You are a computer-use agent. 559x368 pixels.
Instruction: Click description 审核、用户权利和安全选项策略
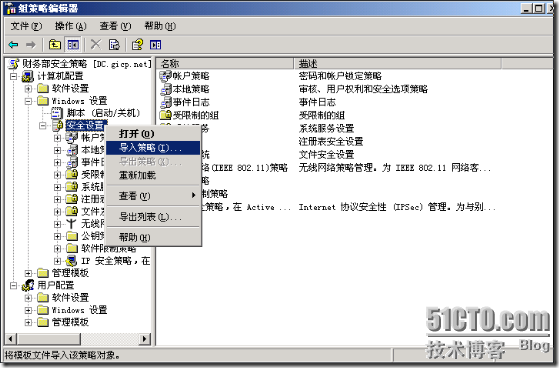pos(363,89)
